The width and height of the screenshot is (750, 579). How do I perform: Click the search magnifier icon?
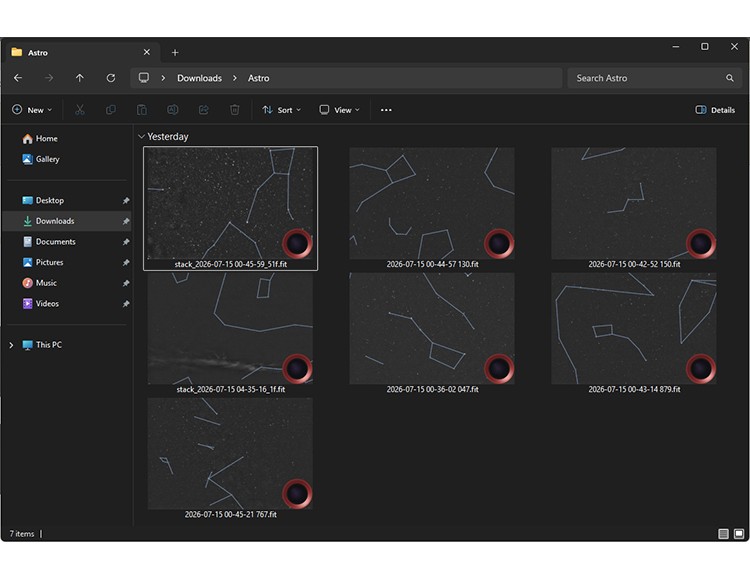[x=729, y=78]
